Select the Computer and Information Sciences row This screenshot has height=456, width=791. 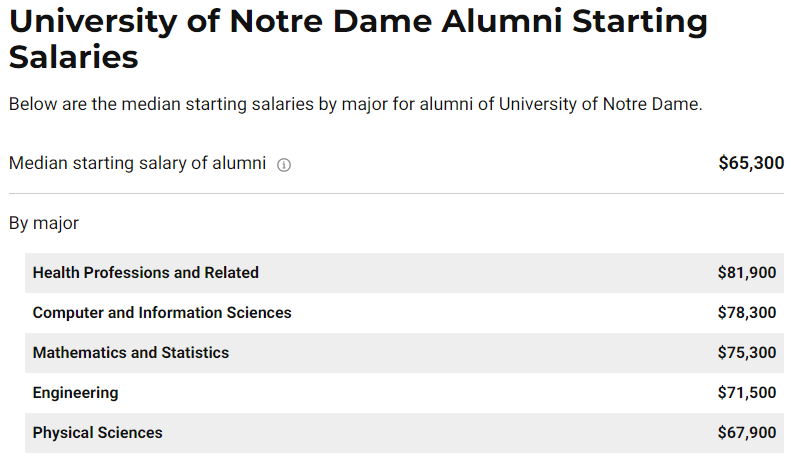[404, 313]
